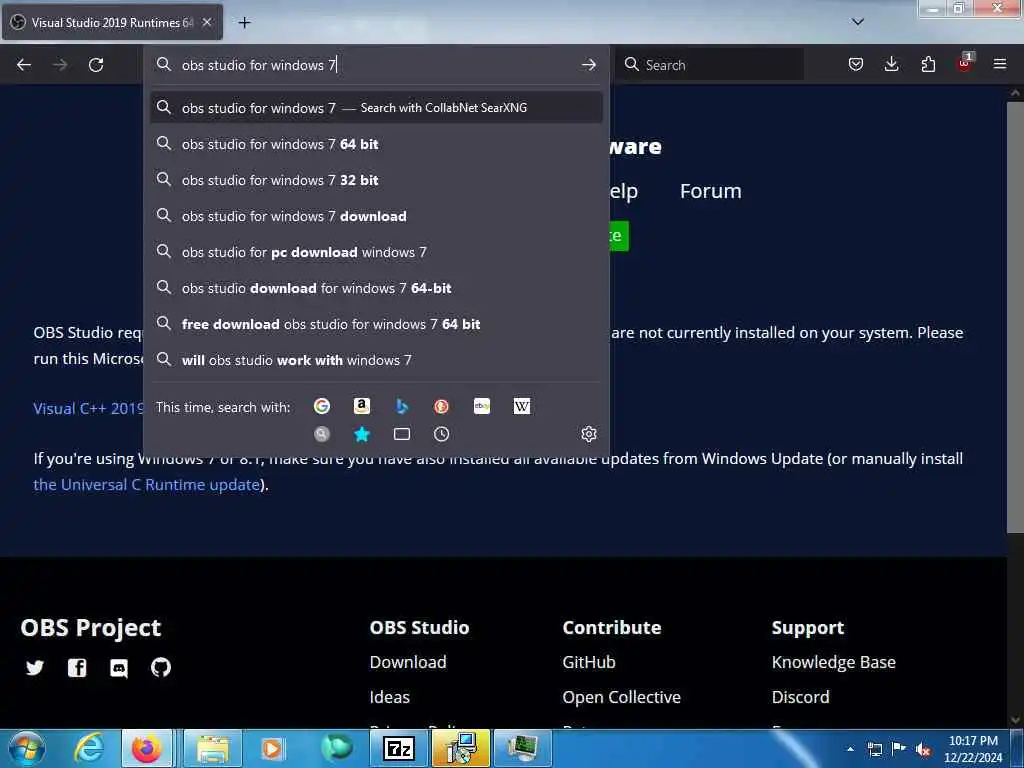Viewport: 1024px width, 768px height.
Task: Search this time with Amazon
Action: tap(361, 406)
